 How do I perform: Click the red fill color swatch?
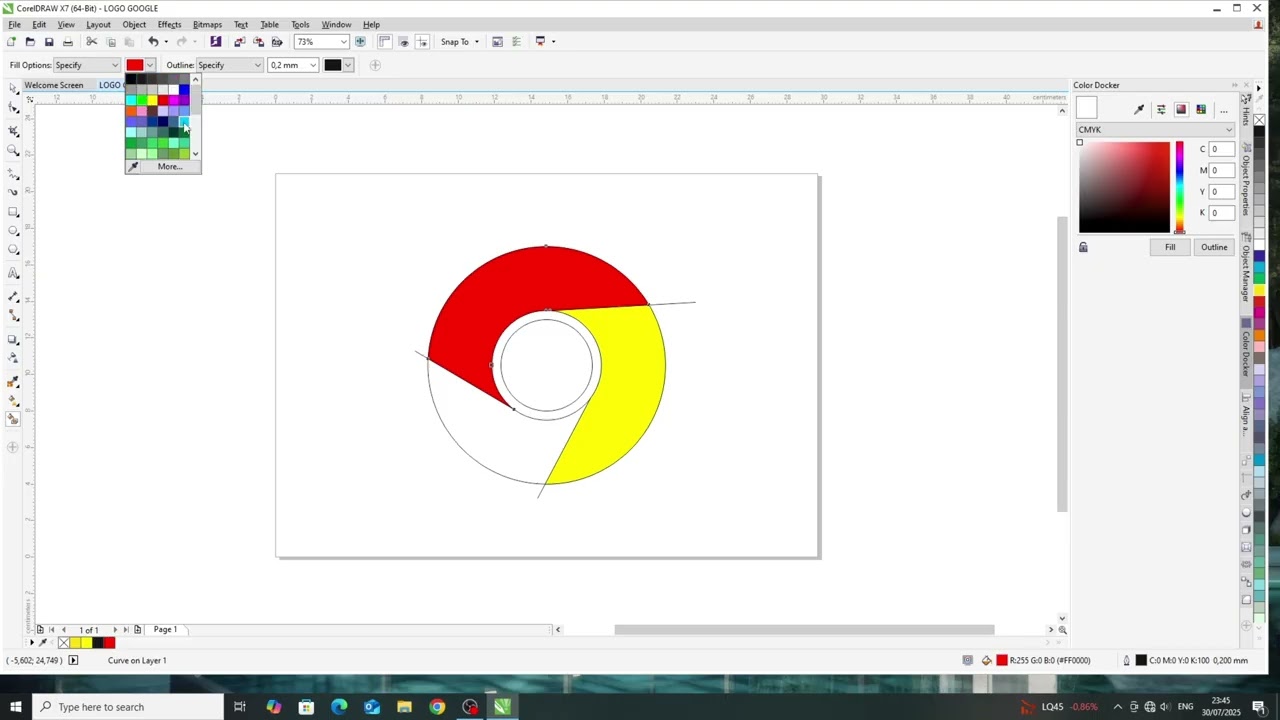point(135,65)
